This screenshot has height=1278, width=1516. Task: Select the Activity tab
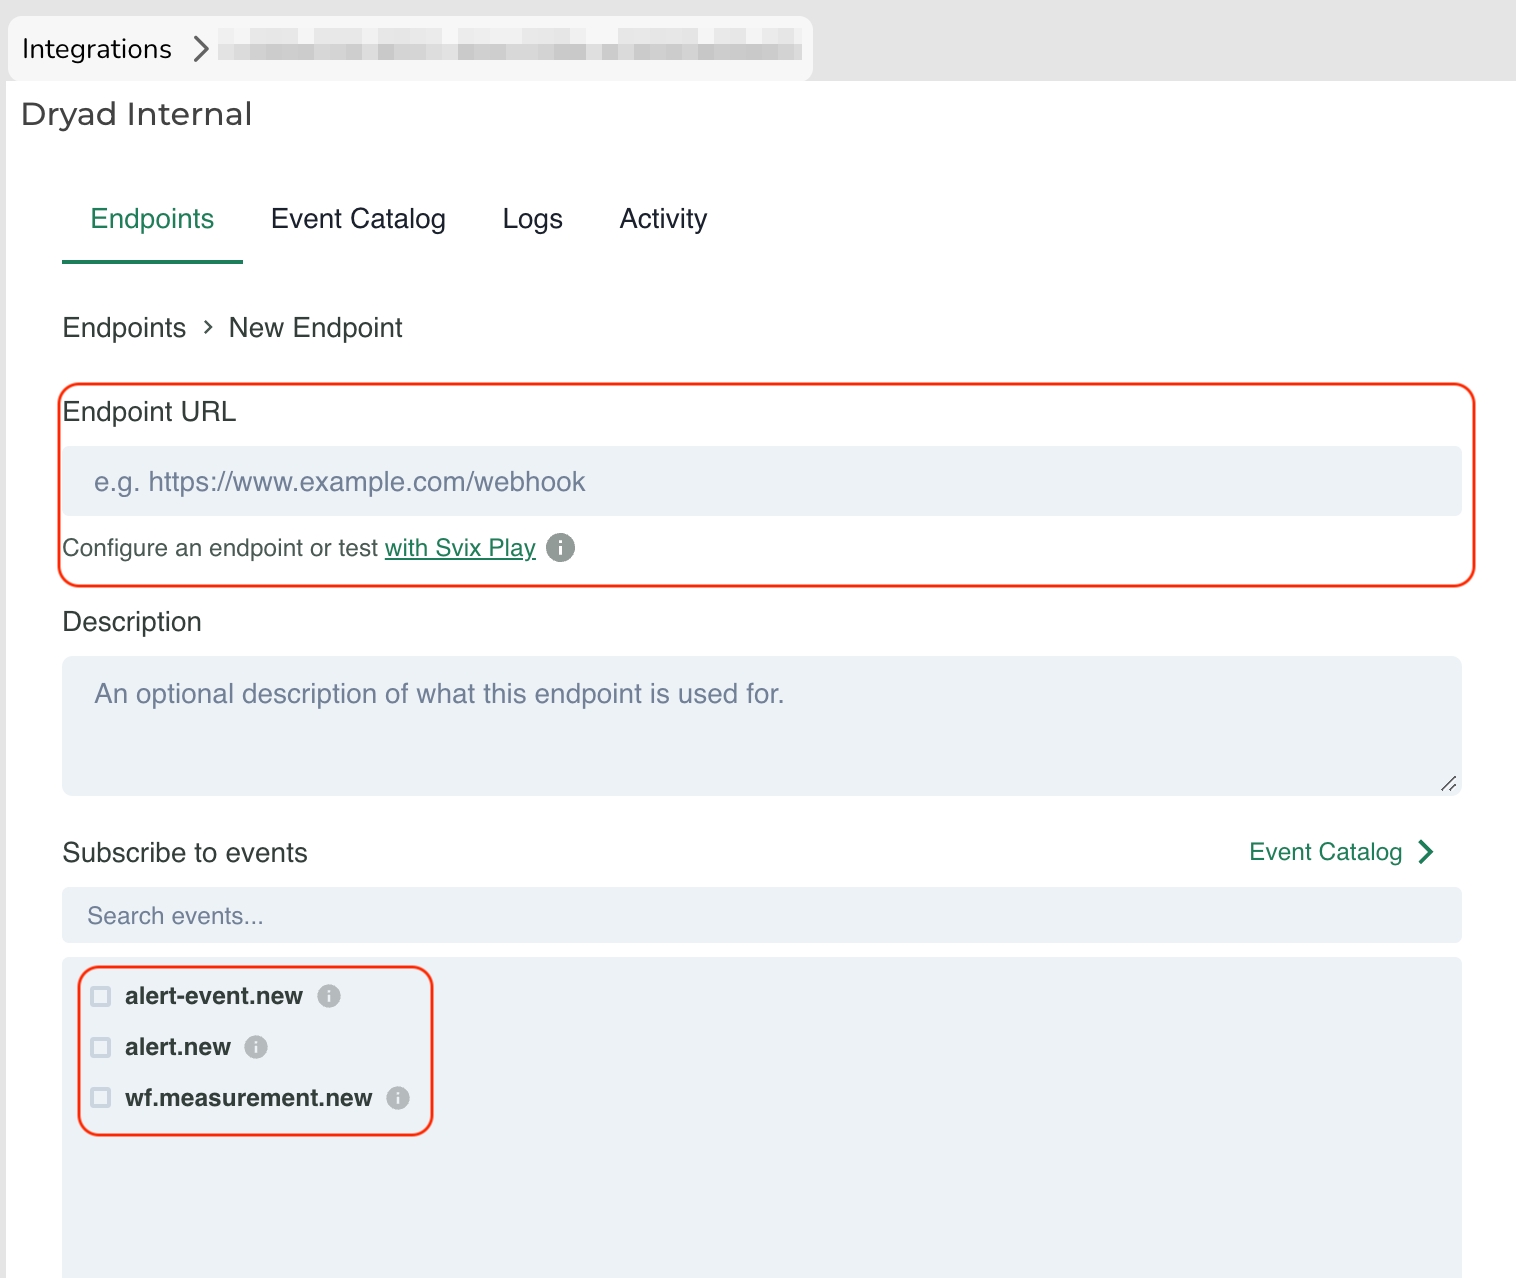[663, 219]
